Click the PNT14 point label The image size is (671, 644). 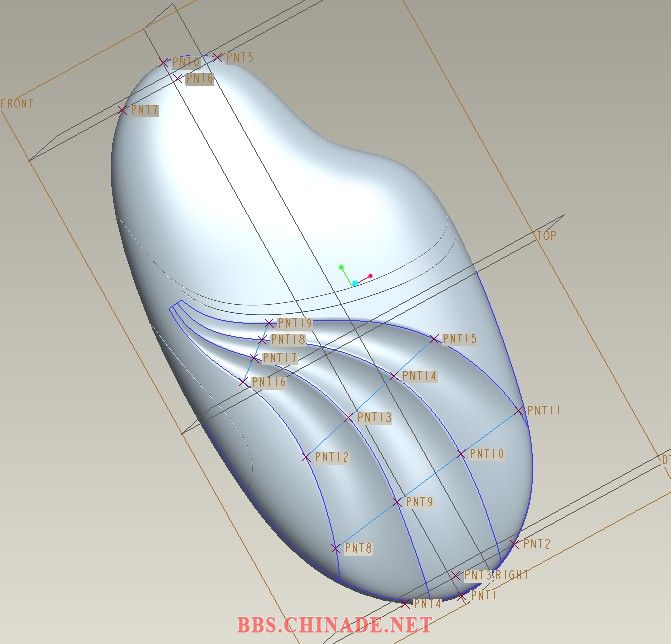[x=419, y=376]
